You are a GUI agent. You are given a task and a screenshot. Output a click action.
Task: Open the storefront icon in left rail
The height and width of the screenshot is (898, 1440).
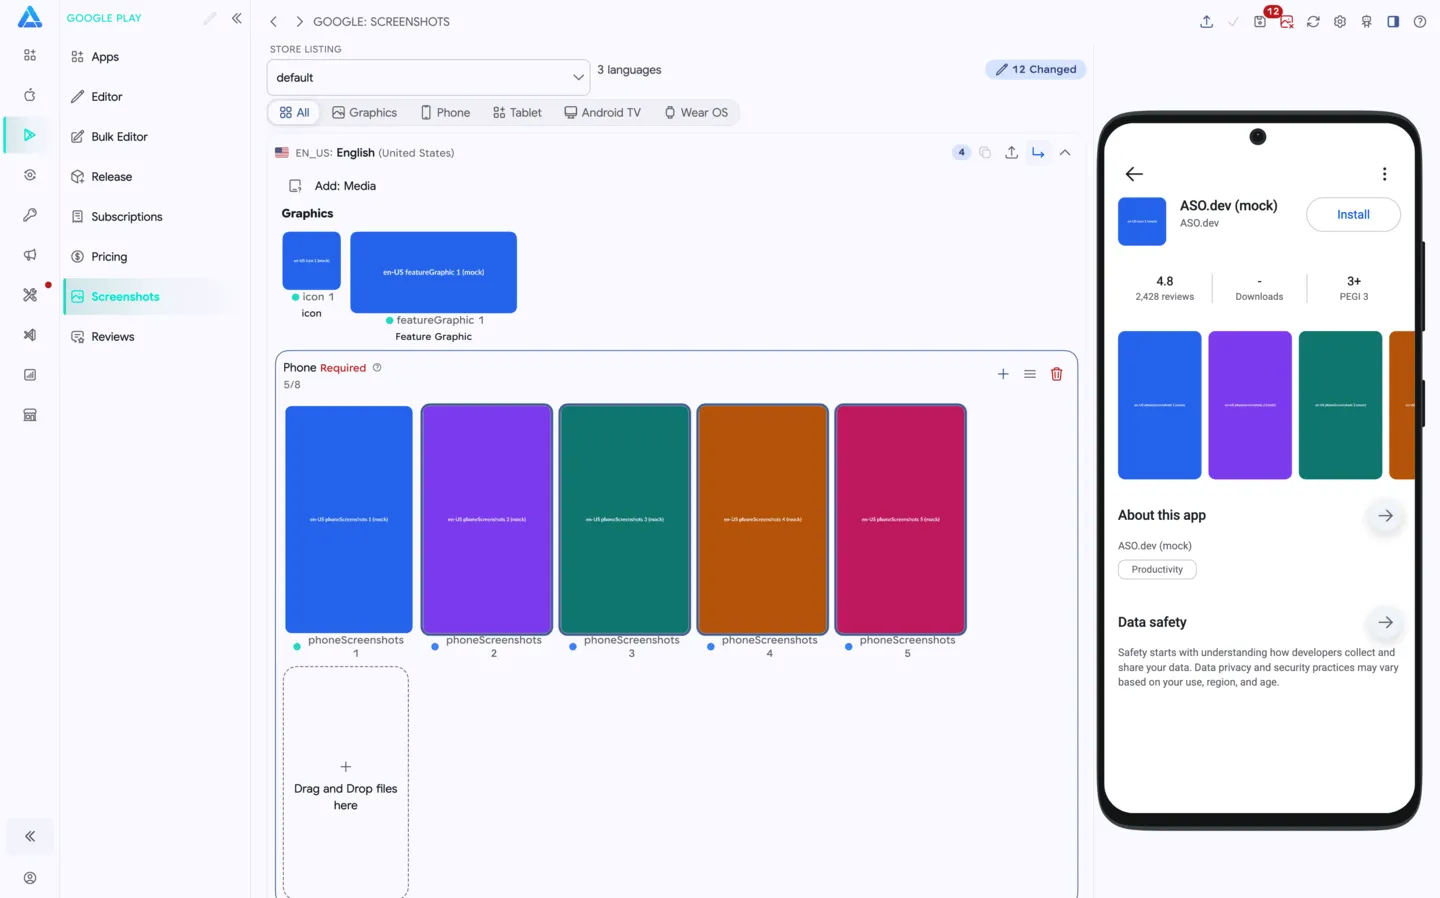30,415
